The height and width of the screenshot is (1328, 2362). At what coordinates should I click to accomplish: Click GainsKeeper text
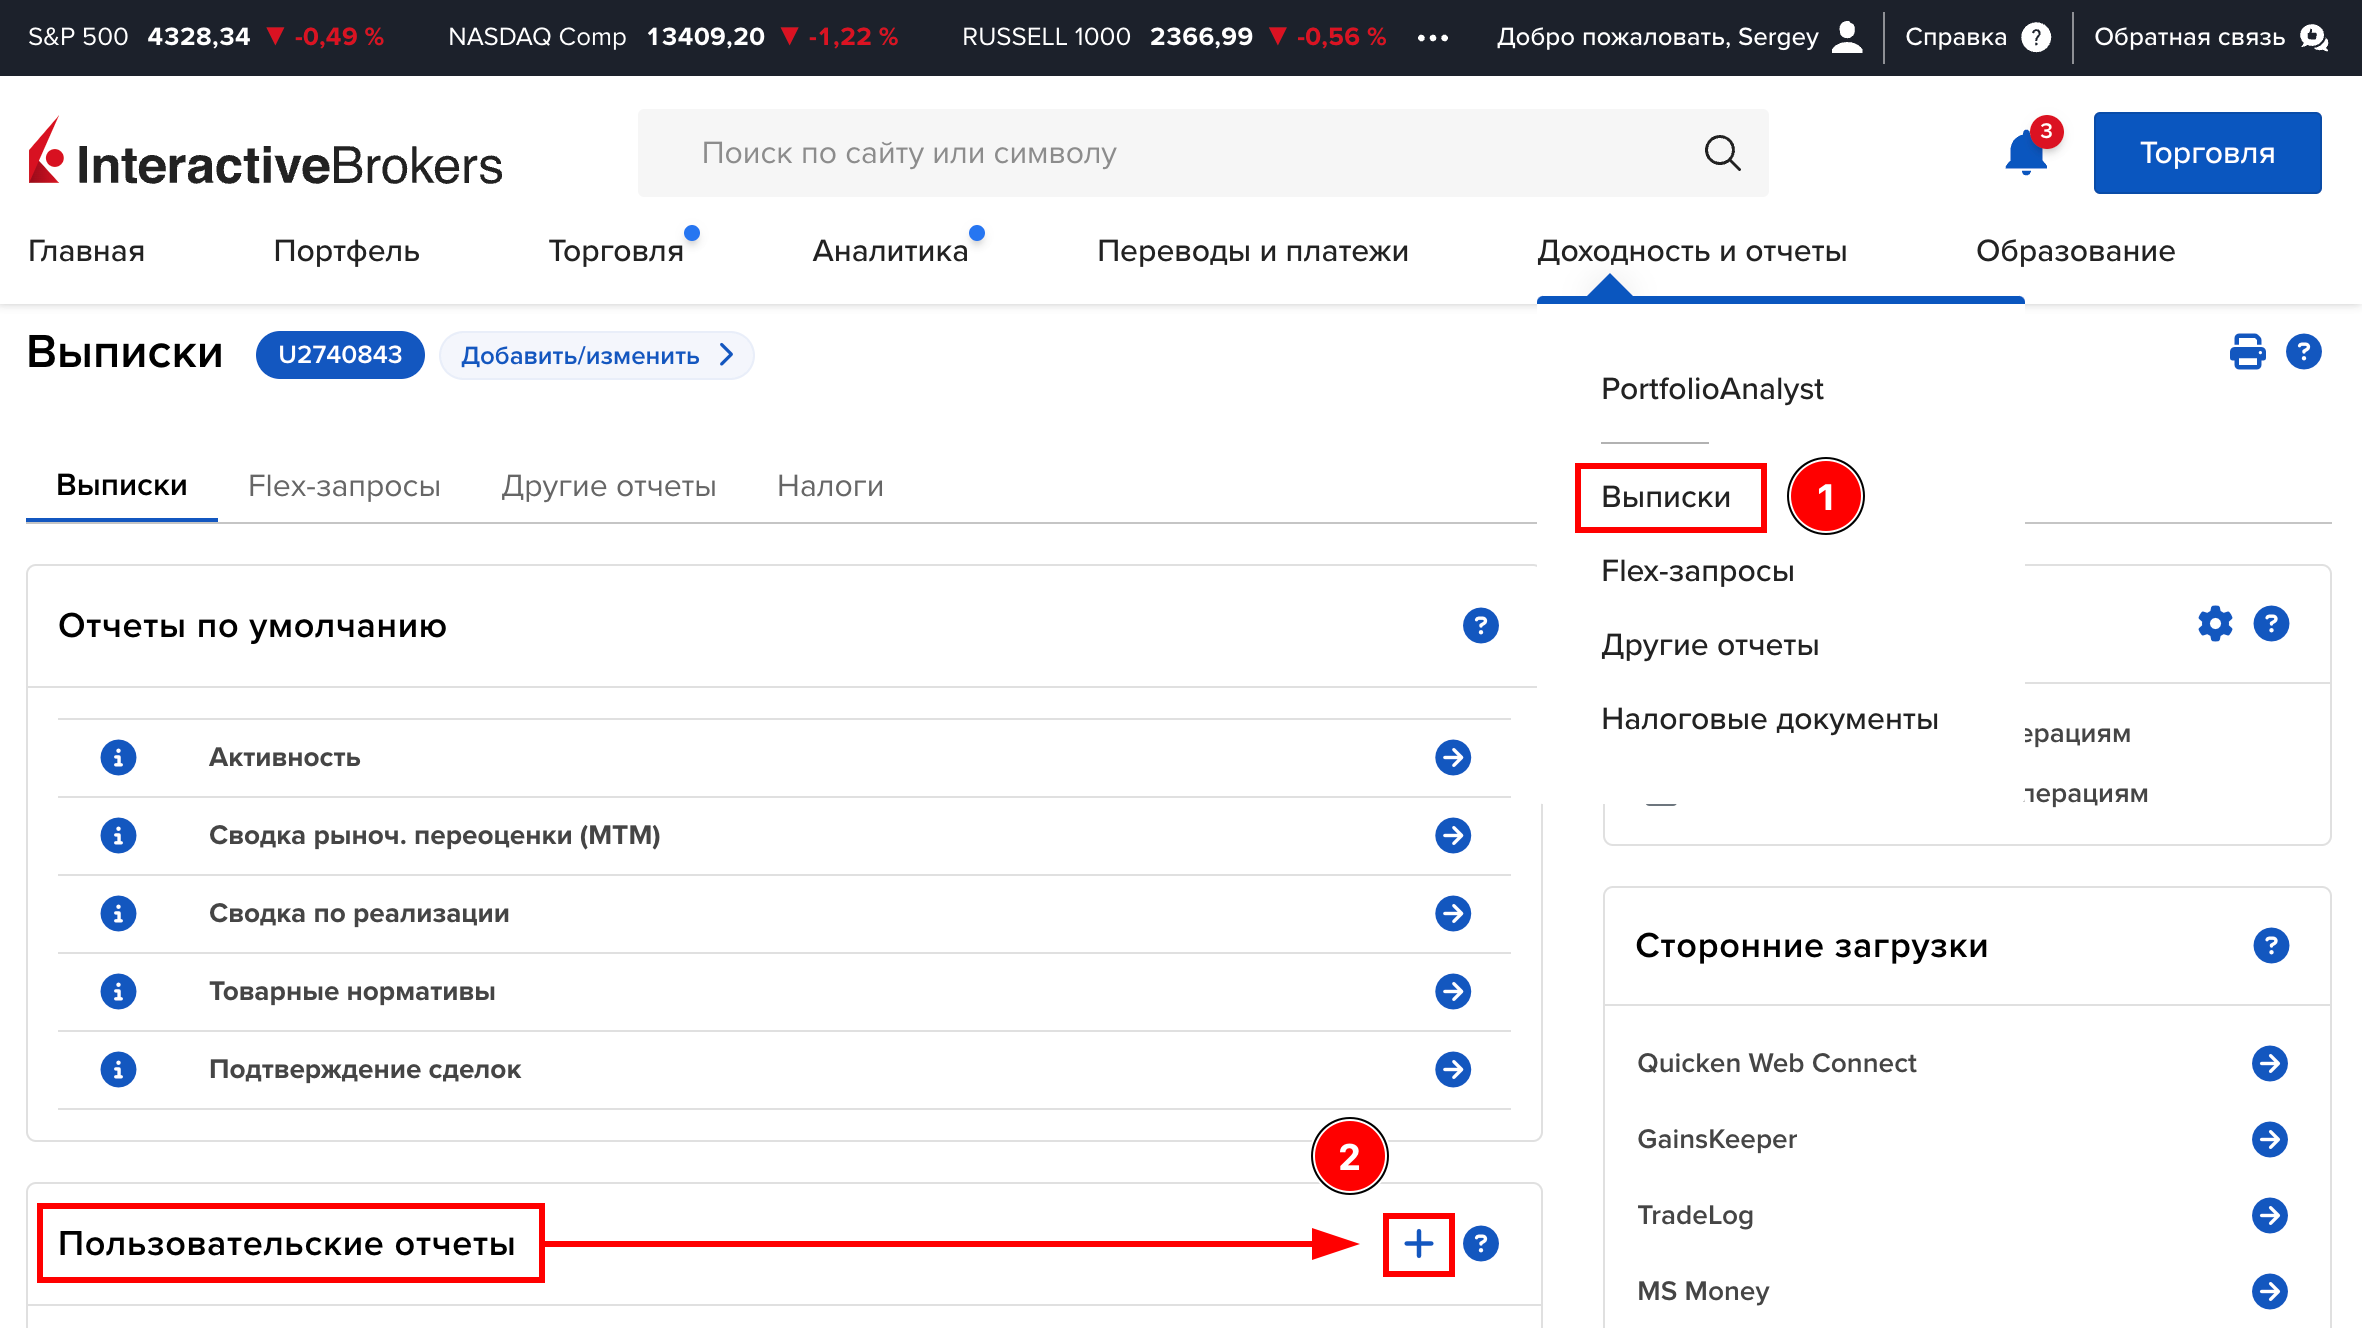(1716, 1139)
